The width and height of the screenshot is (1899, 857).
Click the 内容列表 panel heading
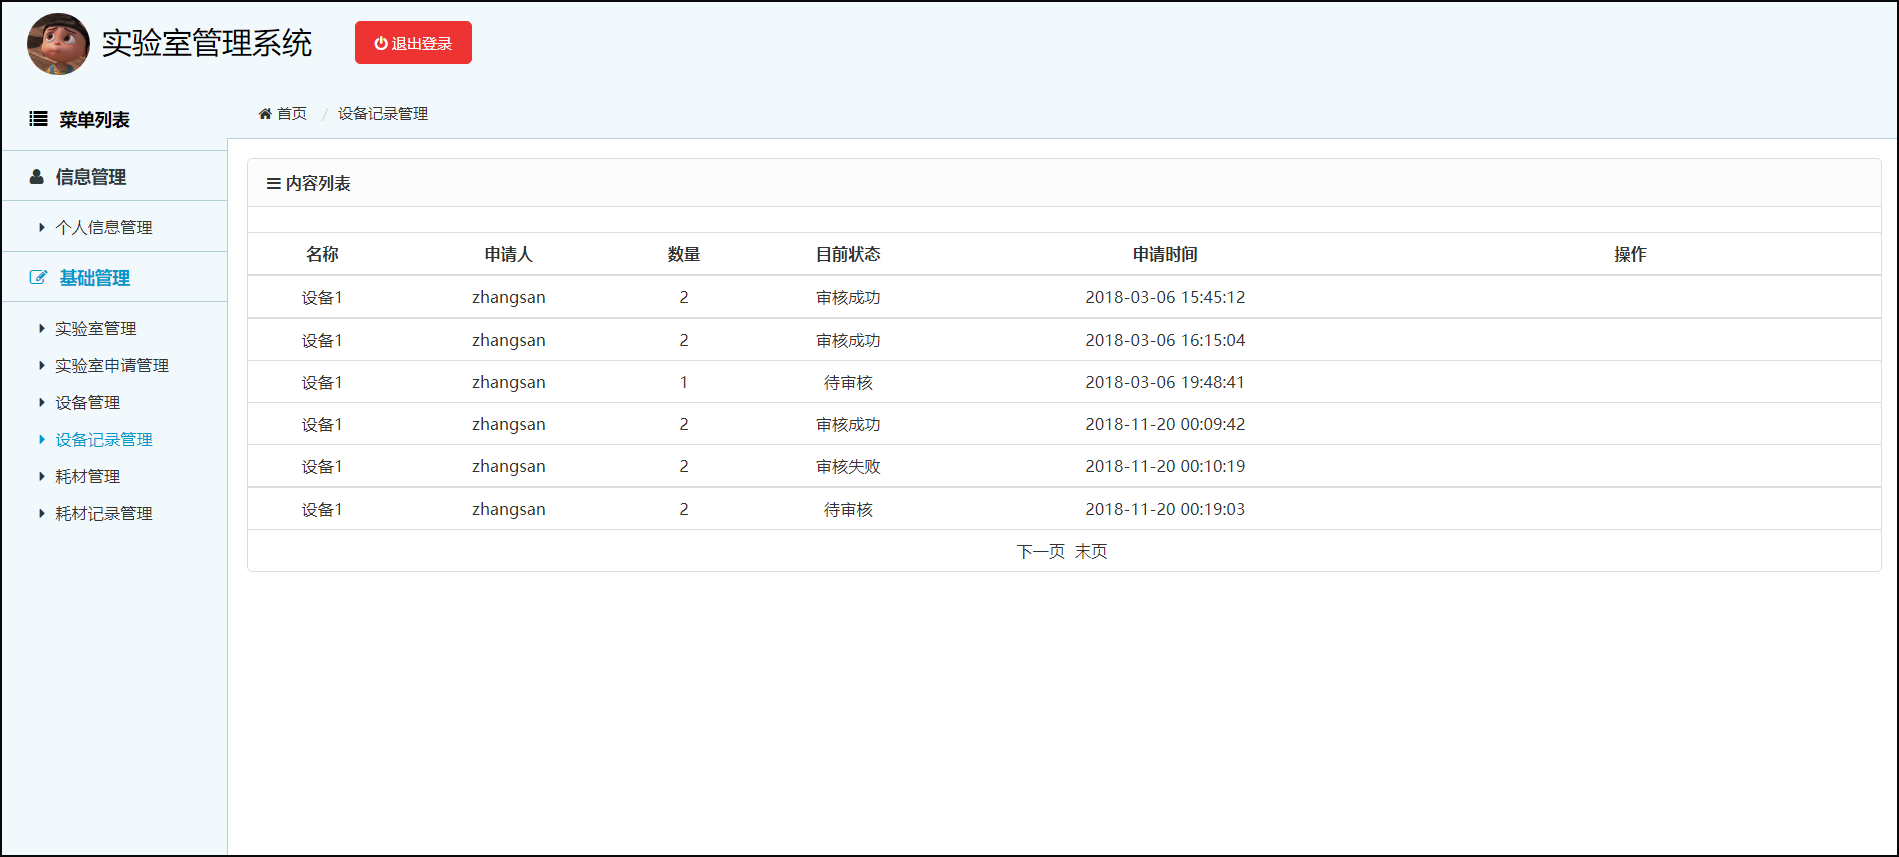pyautogui.click(x=318, y=184)
